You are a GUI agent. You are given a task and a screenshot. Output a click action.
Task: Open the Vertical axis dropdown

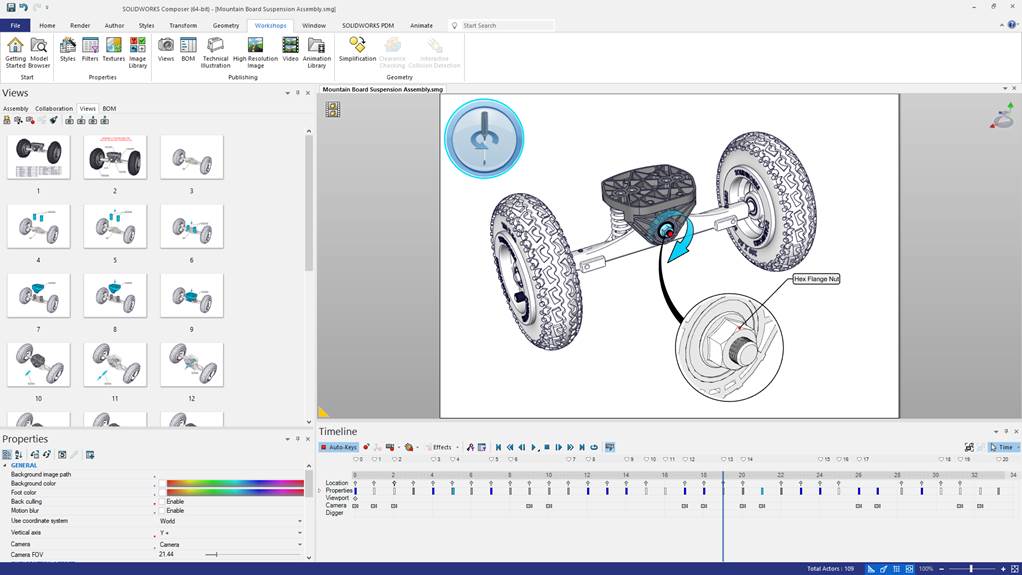[299, 533]
